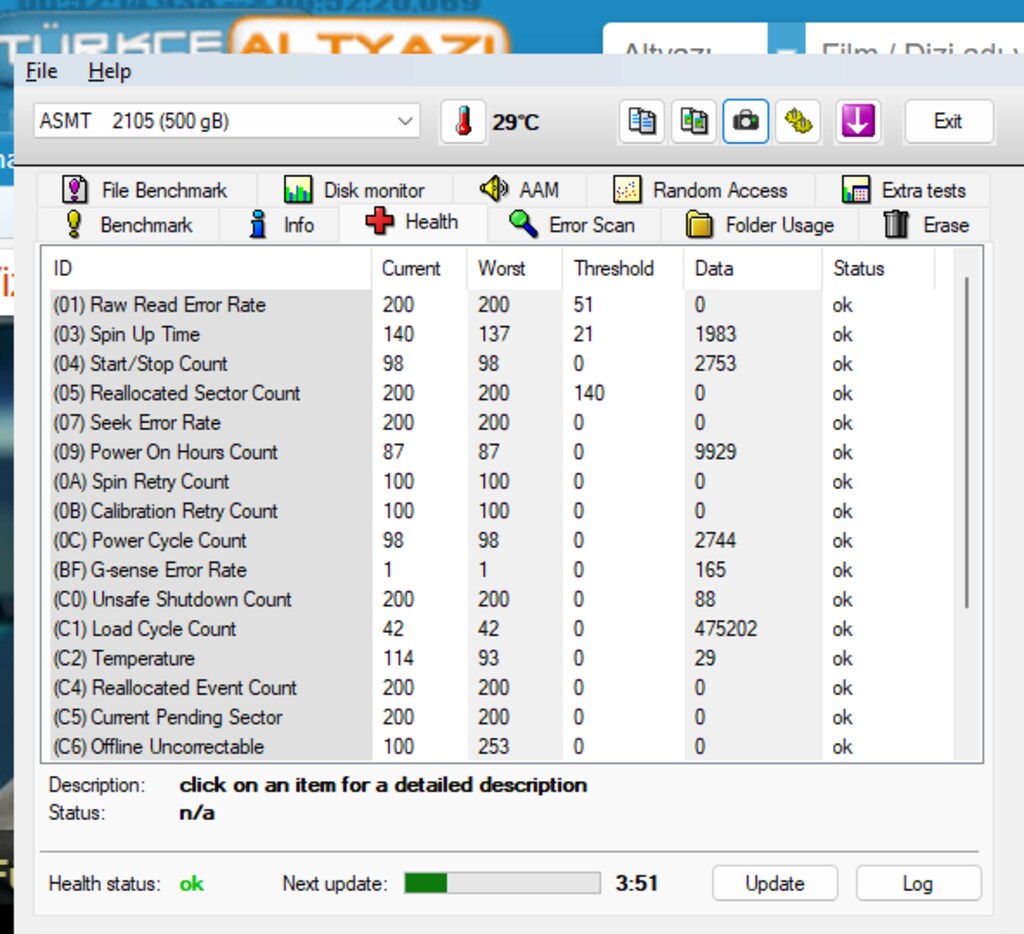Click the Benchmark lightbulb icon

point(74,224)
